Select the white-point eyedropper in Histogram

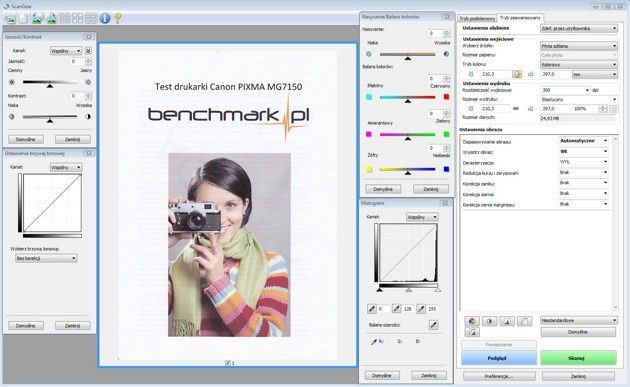[x=421, y=309]
